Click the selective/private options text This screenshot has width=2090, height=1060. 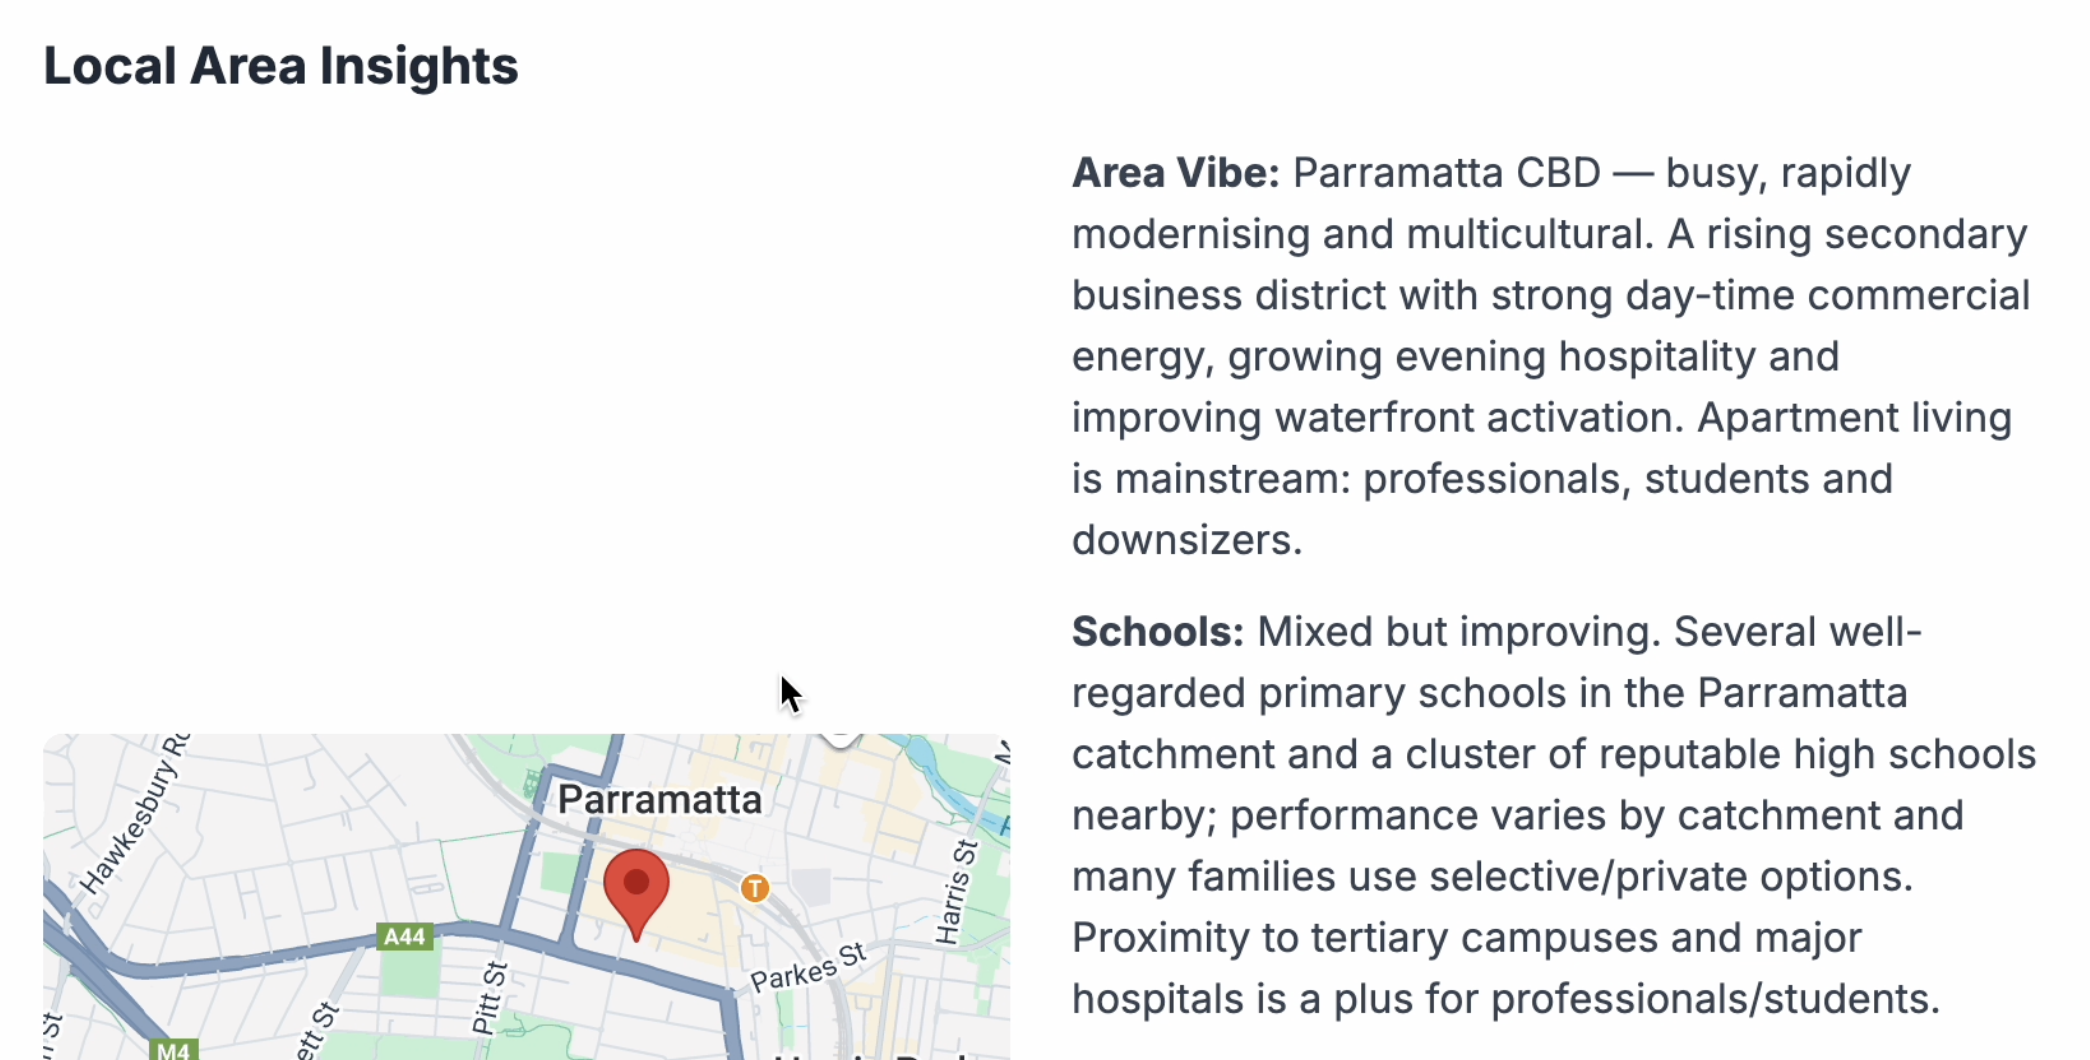(x=1671, y=877)
